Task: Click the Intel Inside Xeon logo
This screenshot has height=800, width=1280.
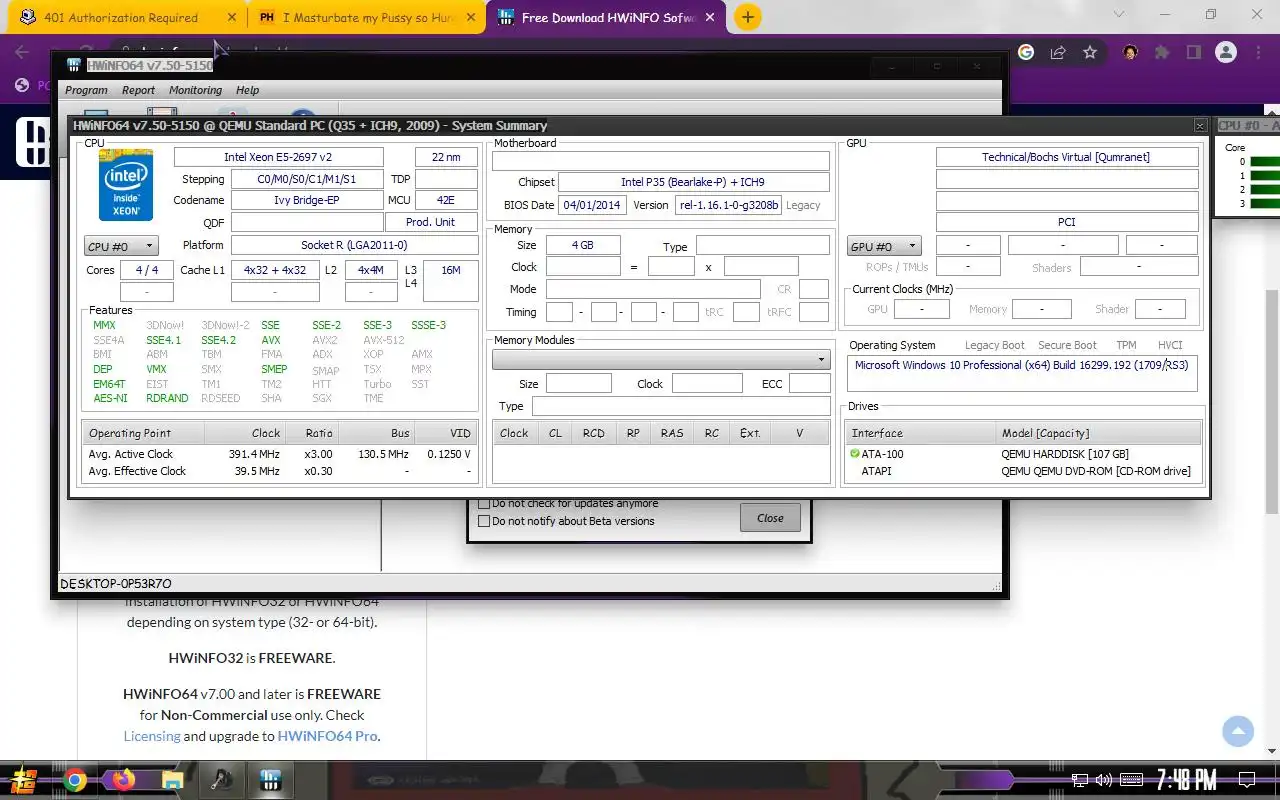Action: pos(126,185)
